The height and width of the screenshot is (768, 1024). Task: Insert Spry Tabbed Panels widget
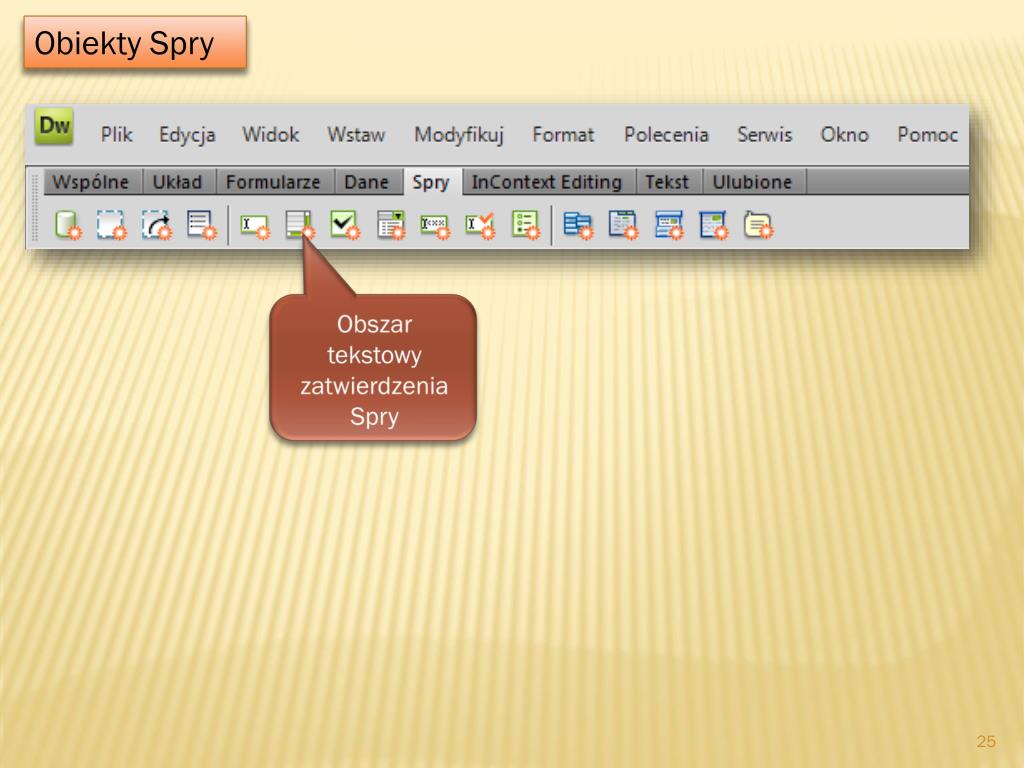click(x=623, y=225)
